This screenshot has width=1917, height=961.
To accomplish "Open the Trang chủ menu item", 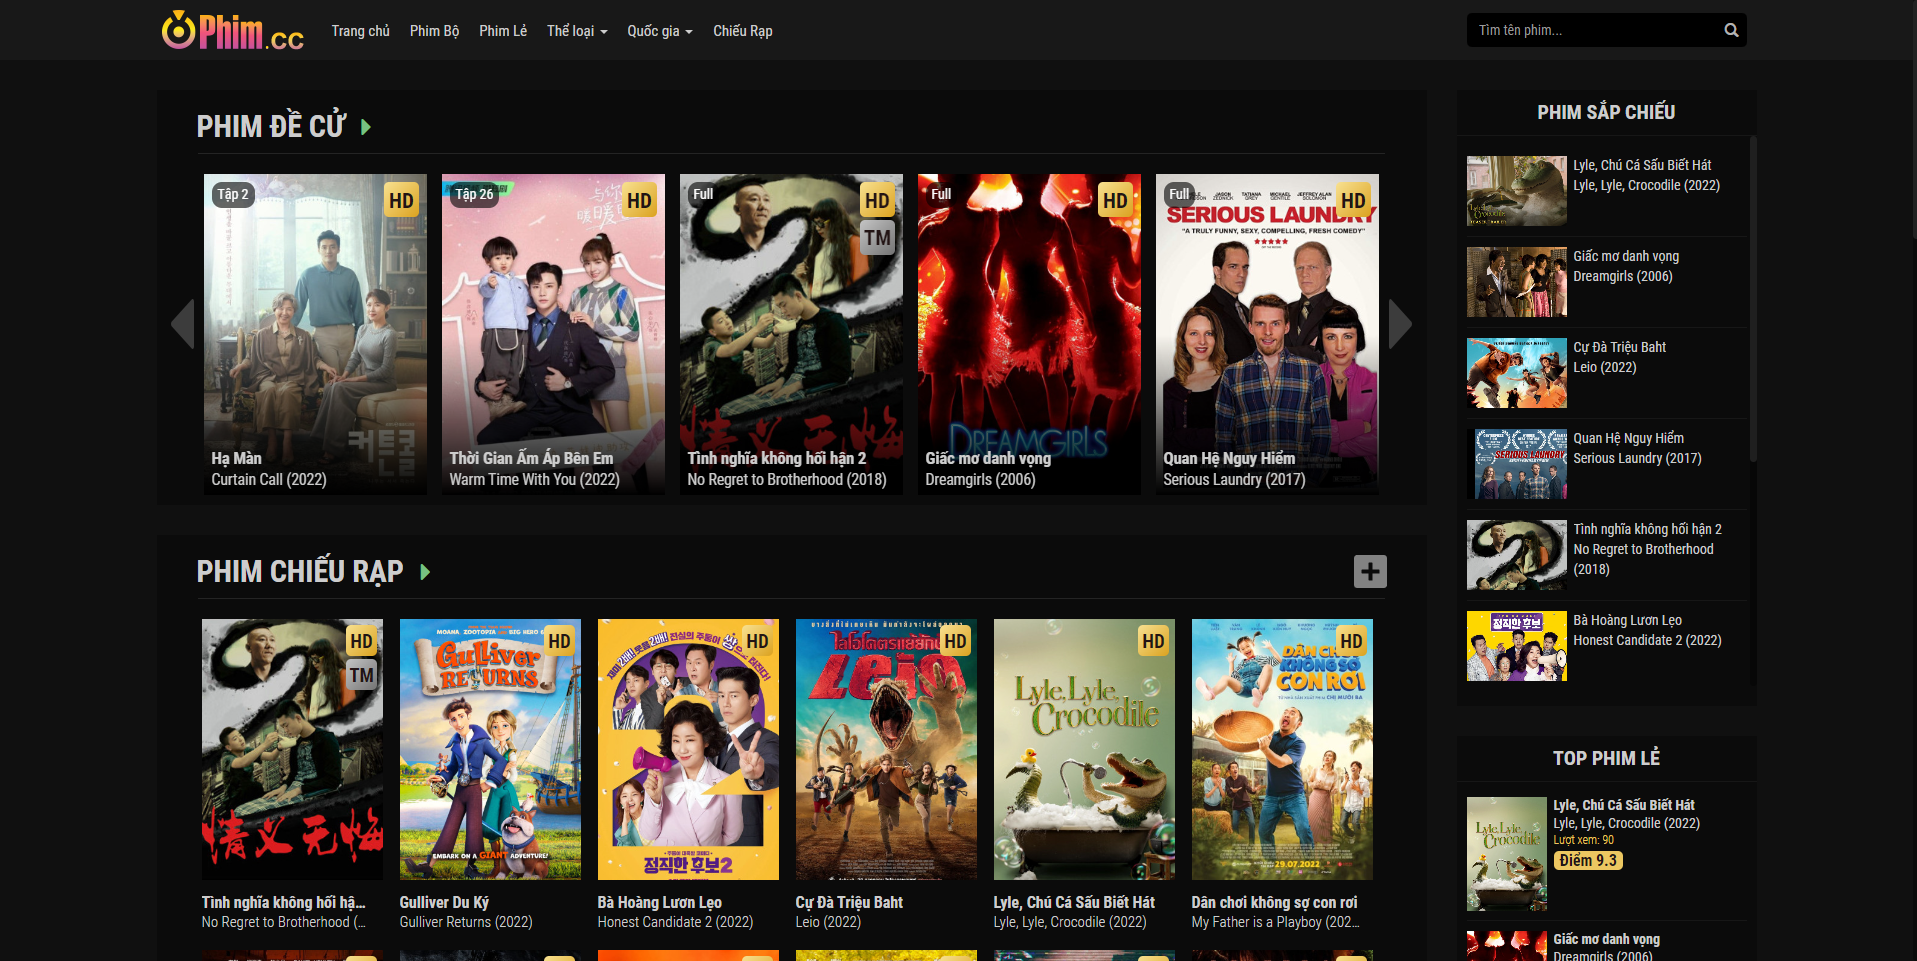I will point(360,31).
